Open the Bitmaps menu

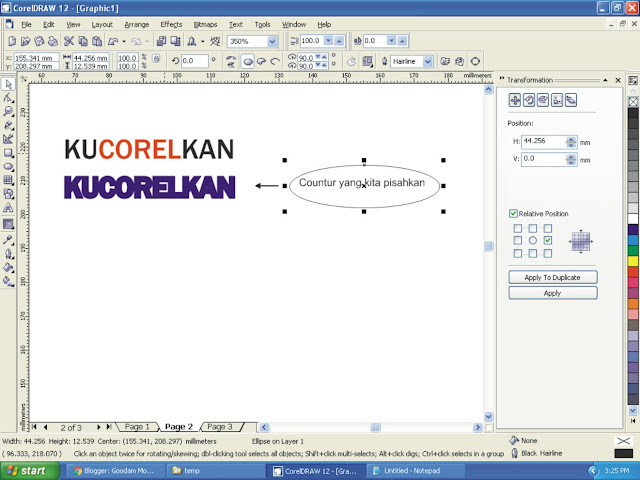(x=205, y=24)
